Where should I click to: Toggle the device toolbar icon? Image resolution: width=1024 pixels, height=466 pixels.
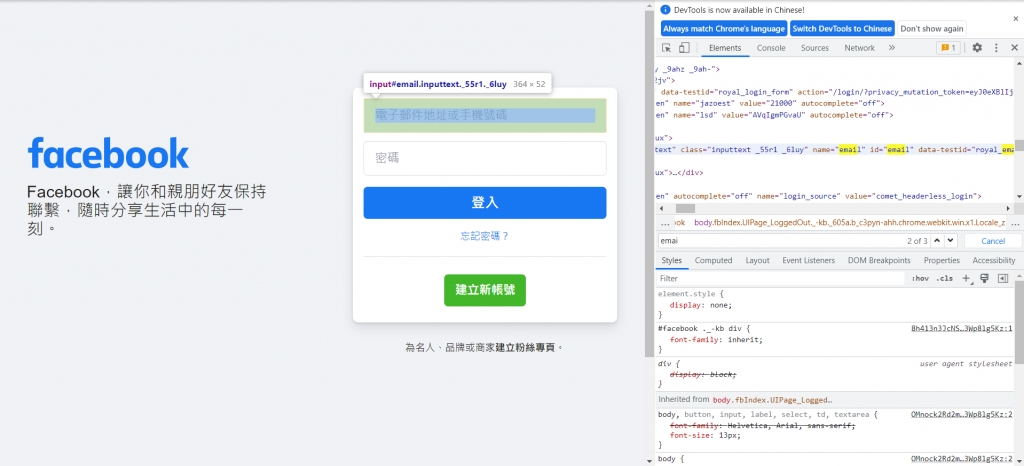684,48
